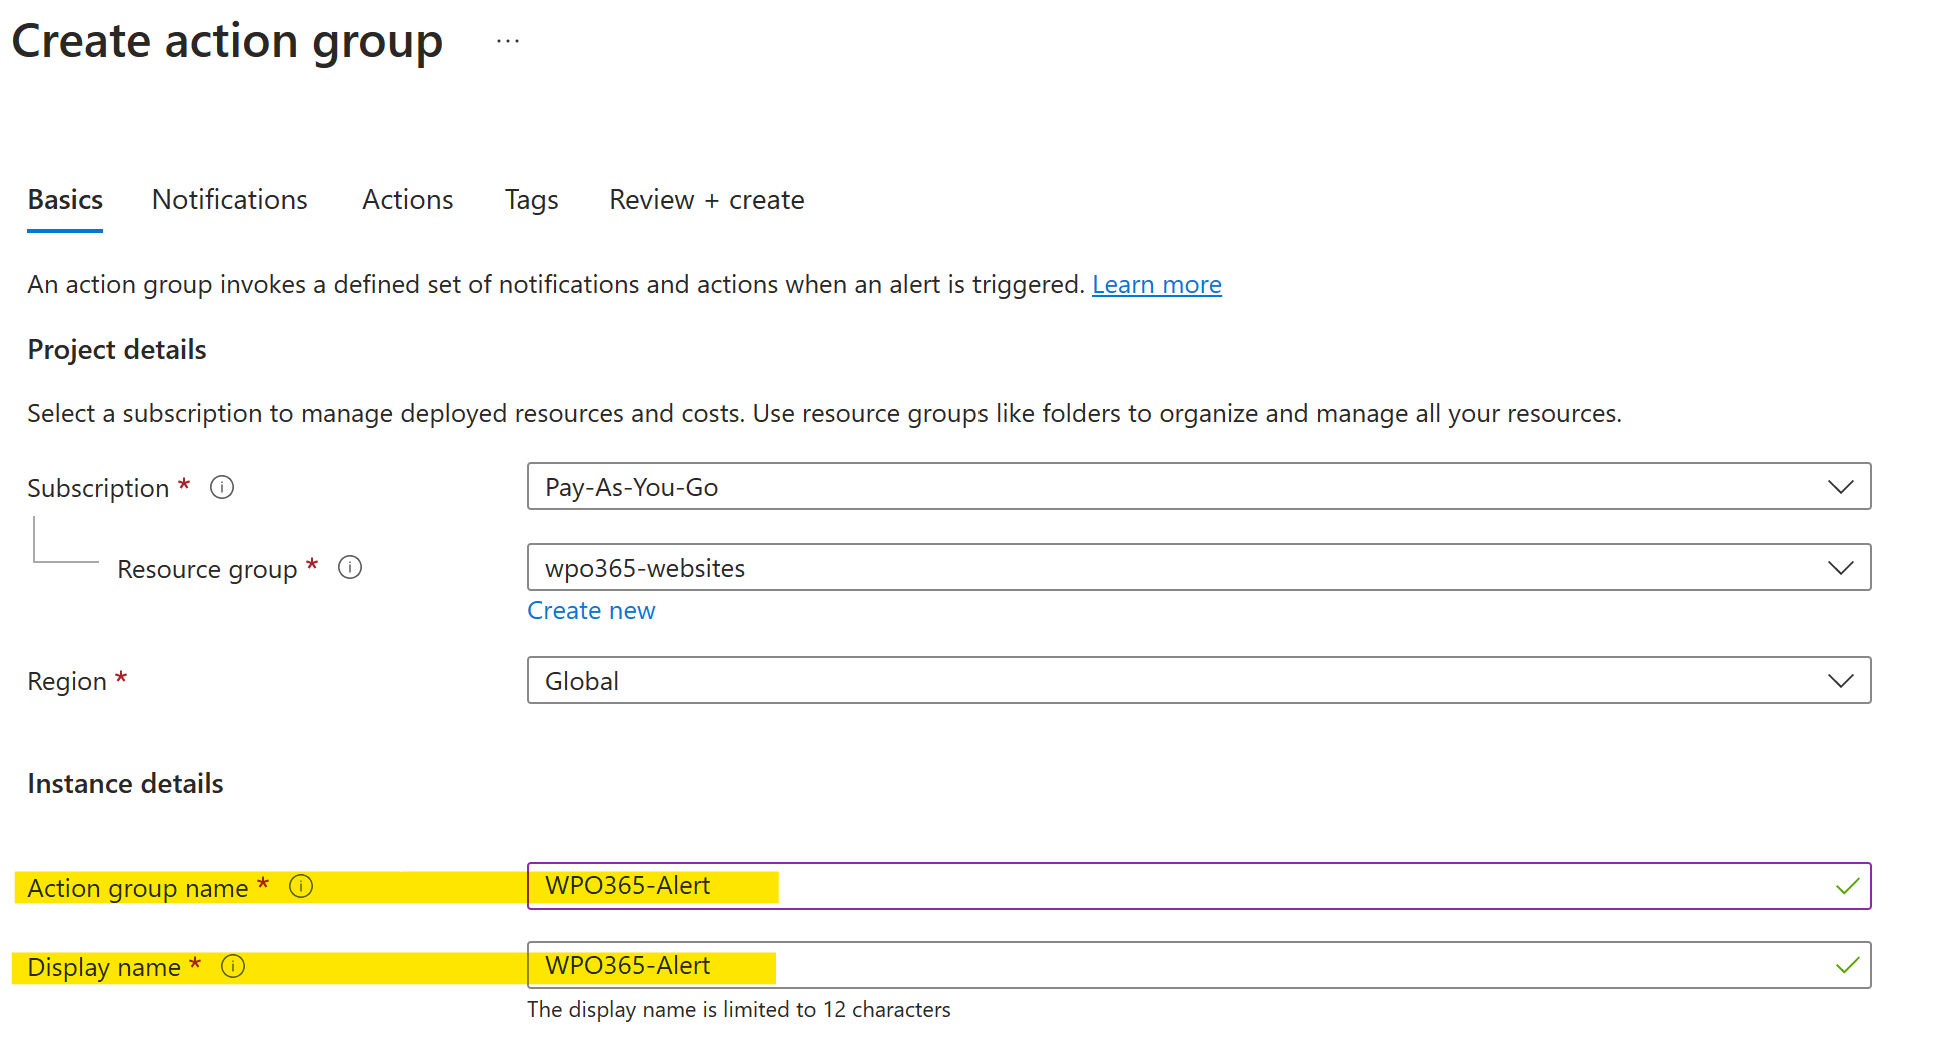The image size is (1952, 1054).
Task: Click the Instance details heading
Action: point(125,784)
